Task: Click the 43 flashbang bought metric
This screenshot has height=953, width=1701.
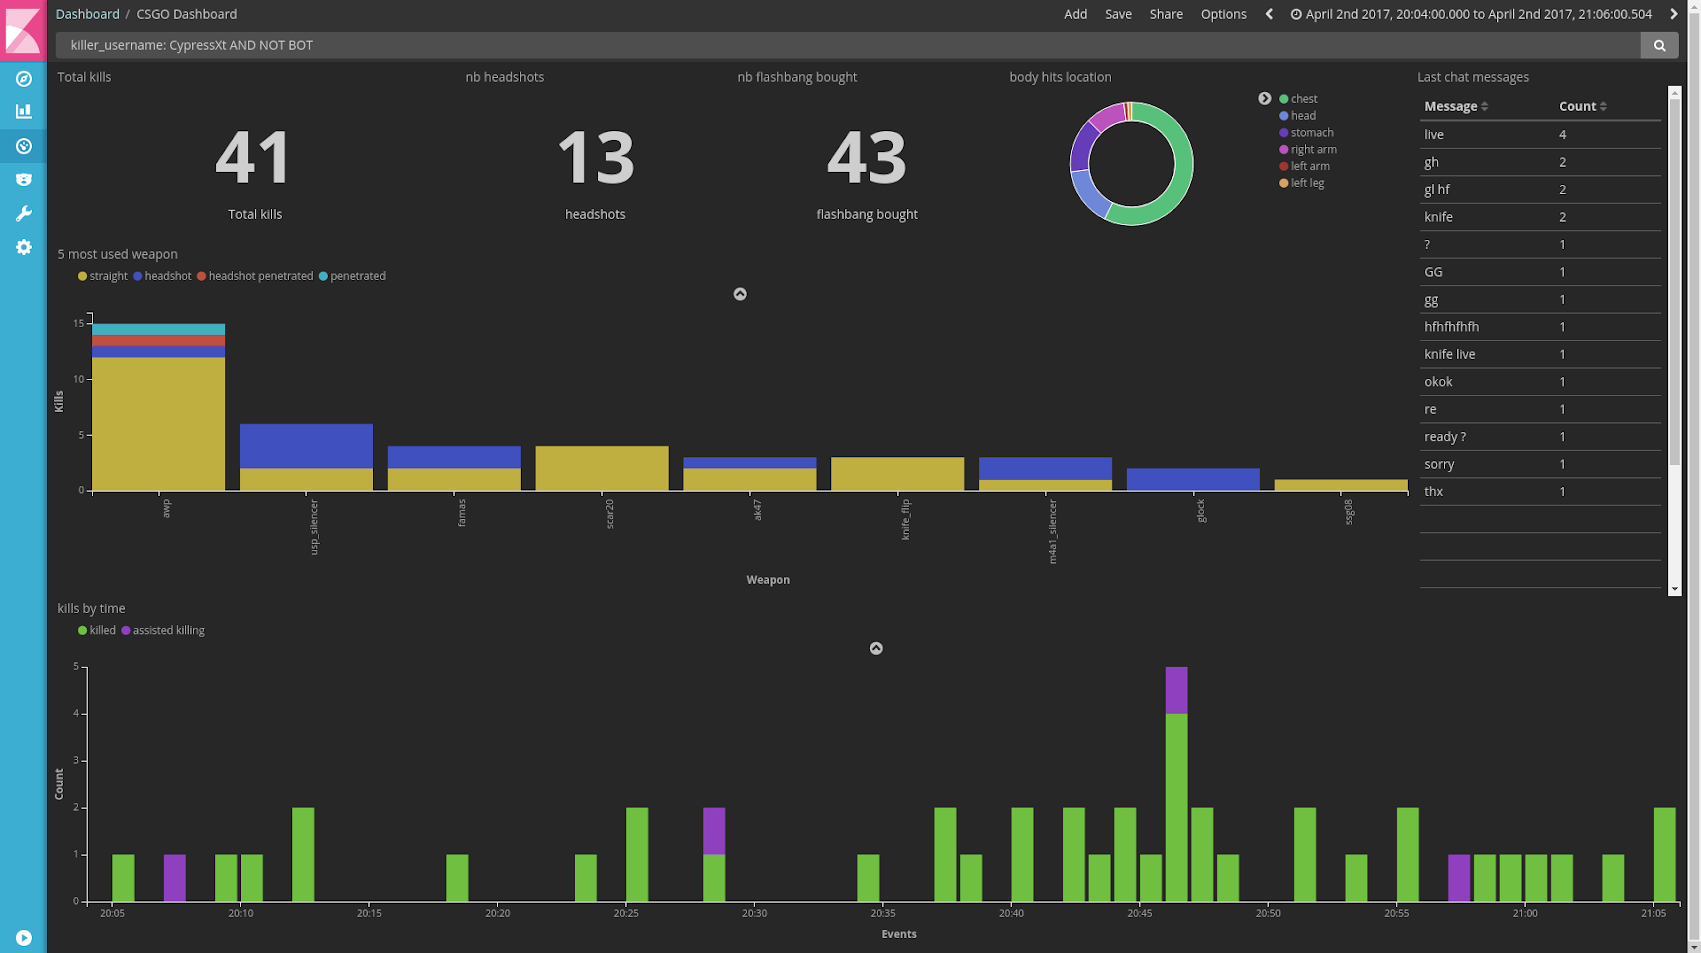Action: [867, 158]
